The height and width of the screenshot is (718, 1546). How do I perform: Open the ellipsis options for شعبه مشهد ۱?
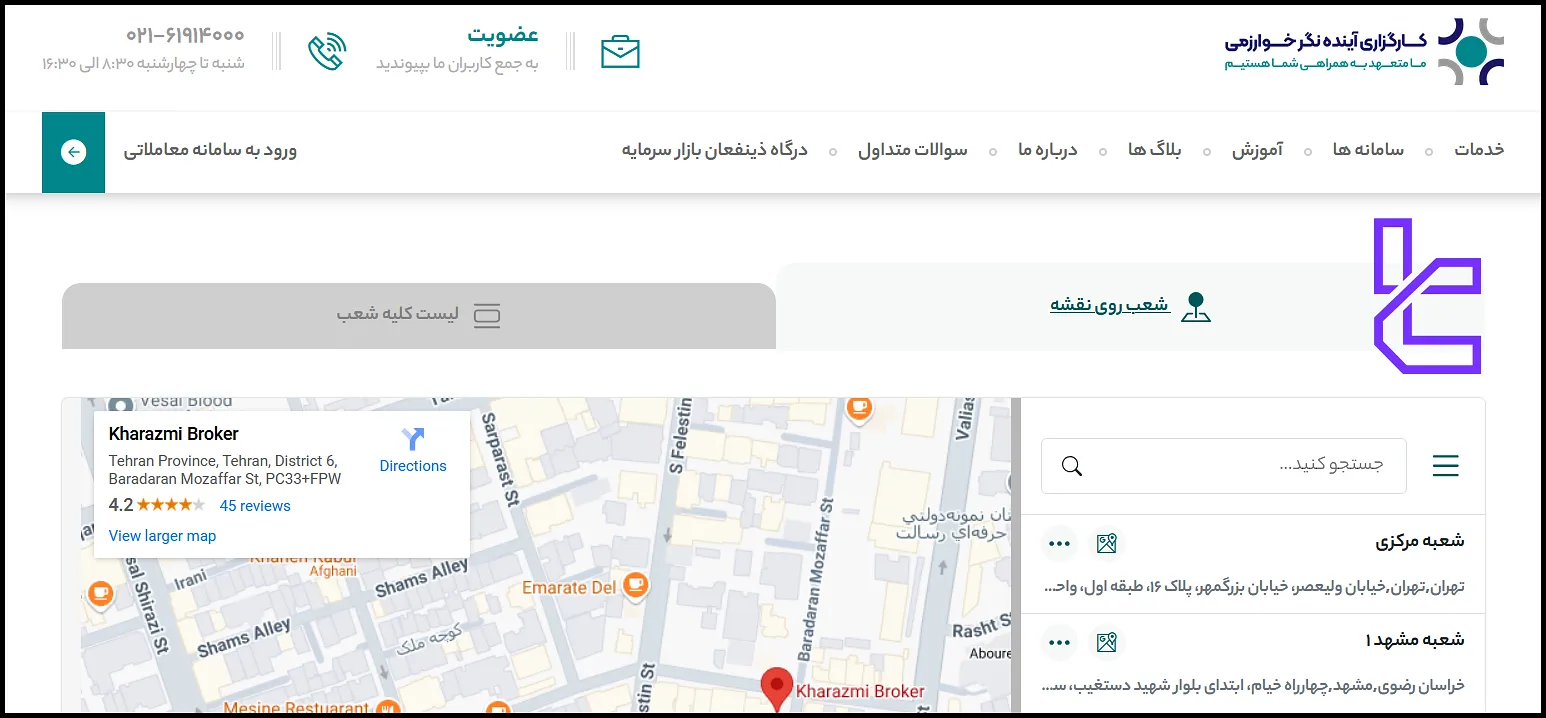coord(1059,642)
